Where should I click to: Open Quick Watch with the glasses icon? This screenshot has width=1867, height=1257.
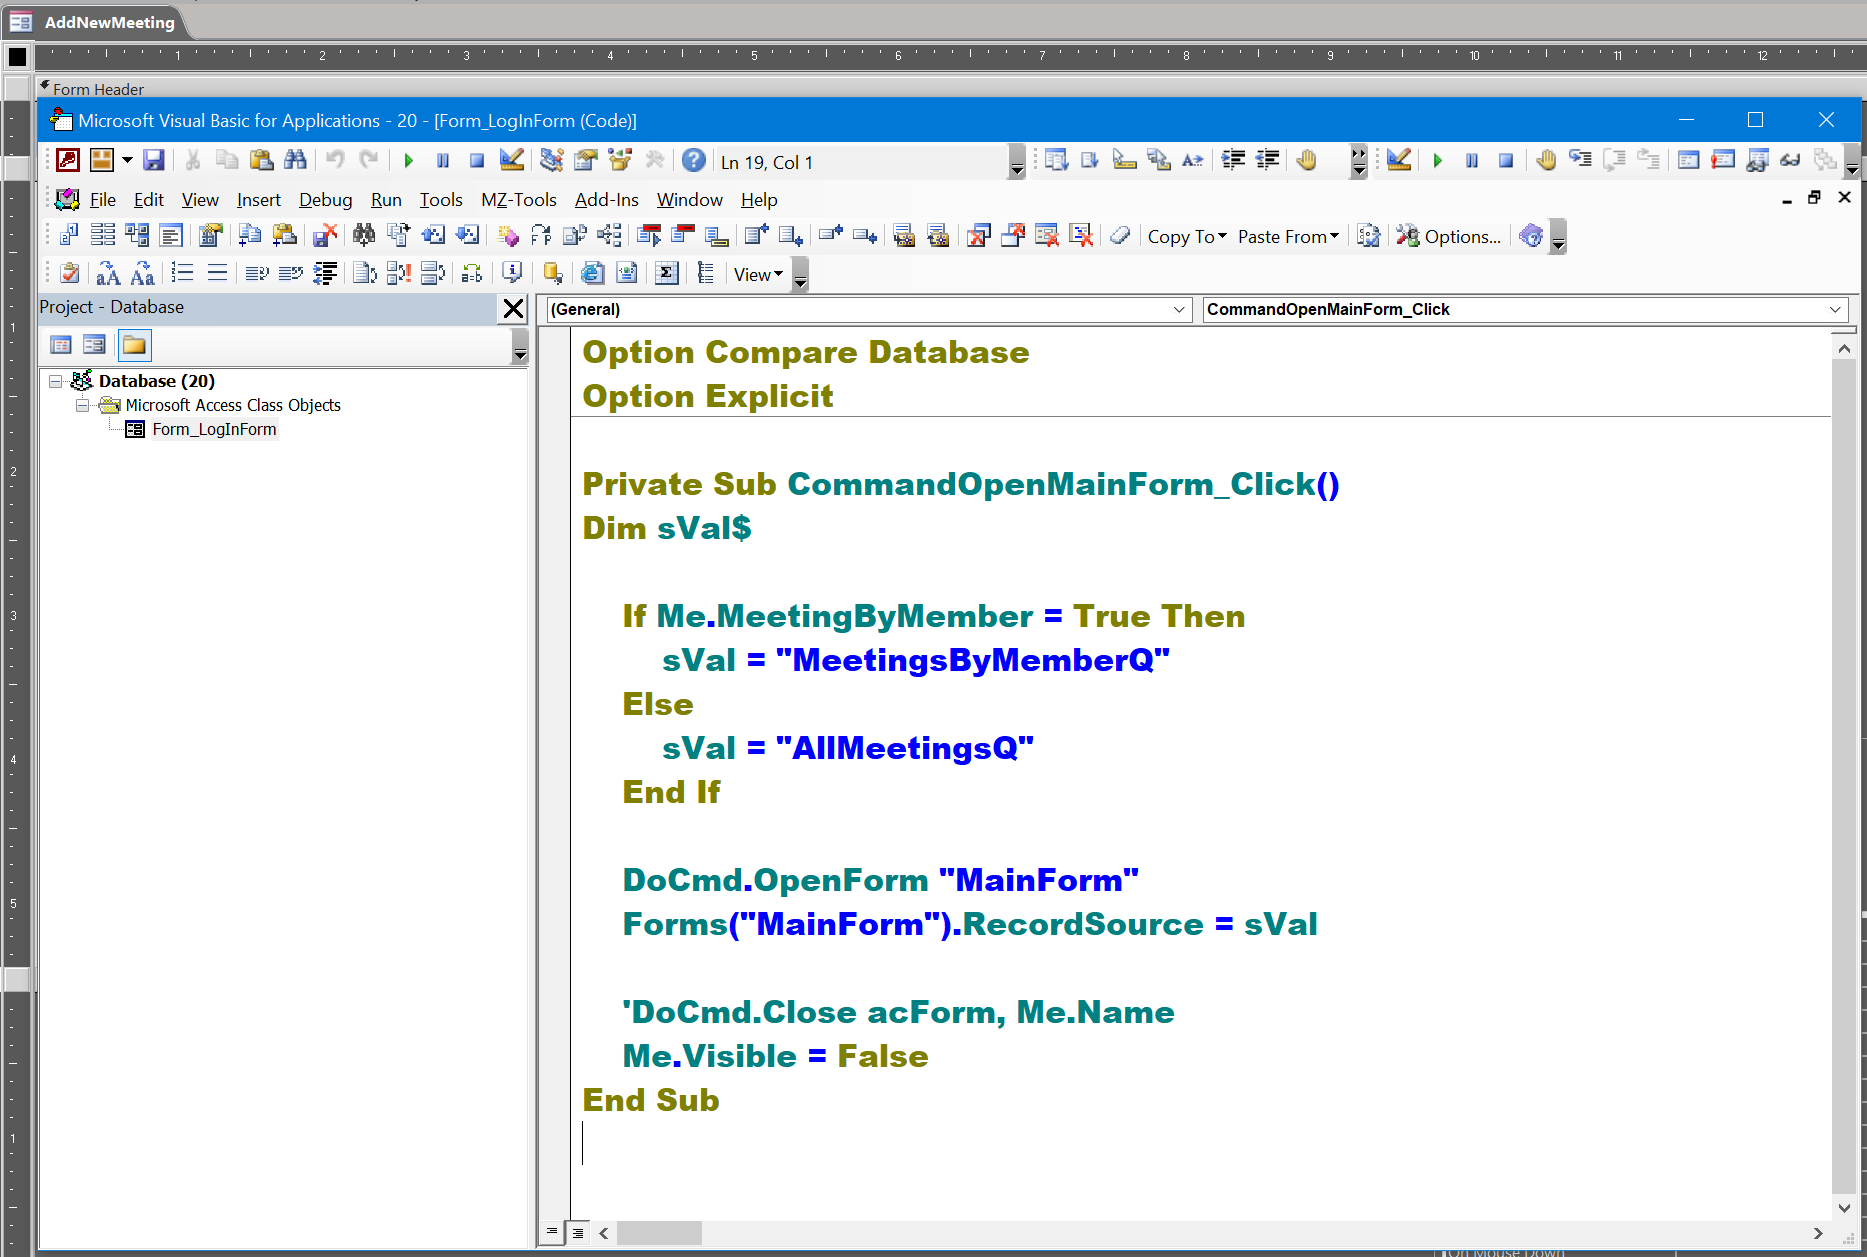[x=1790, y=160]
